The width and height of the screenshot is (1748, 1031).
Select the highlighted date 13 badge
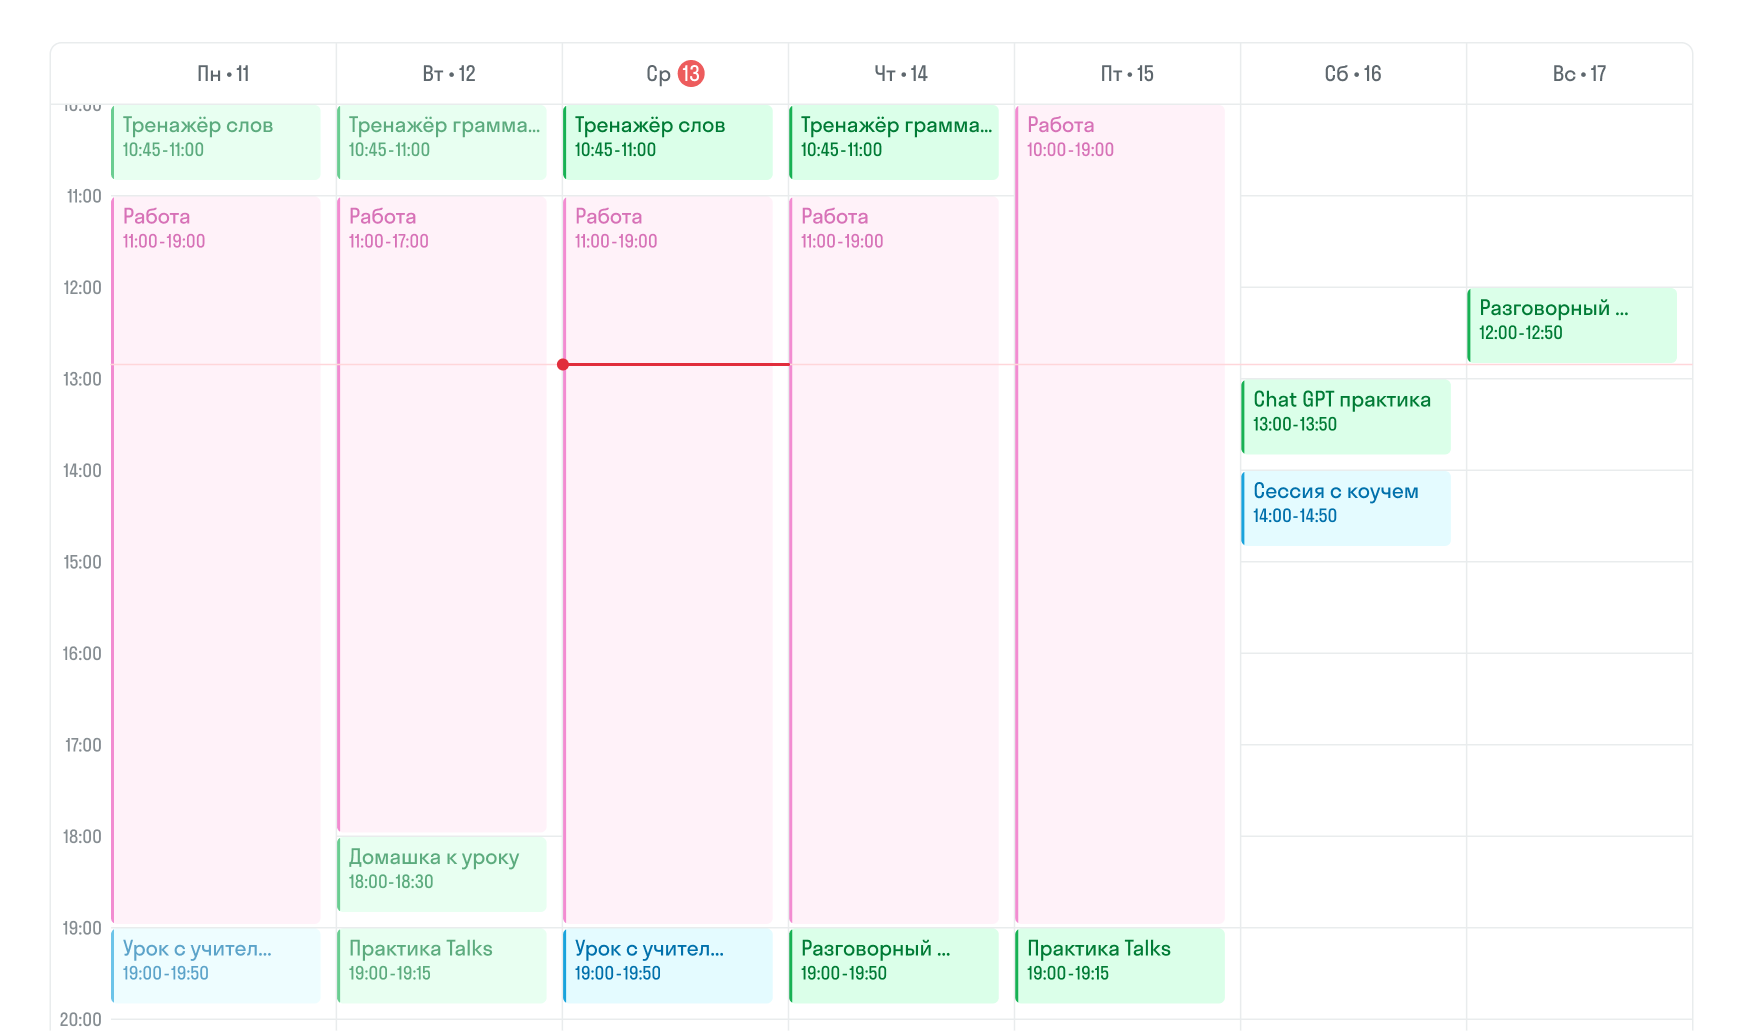(691, 74)
